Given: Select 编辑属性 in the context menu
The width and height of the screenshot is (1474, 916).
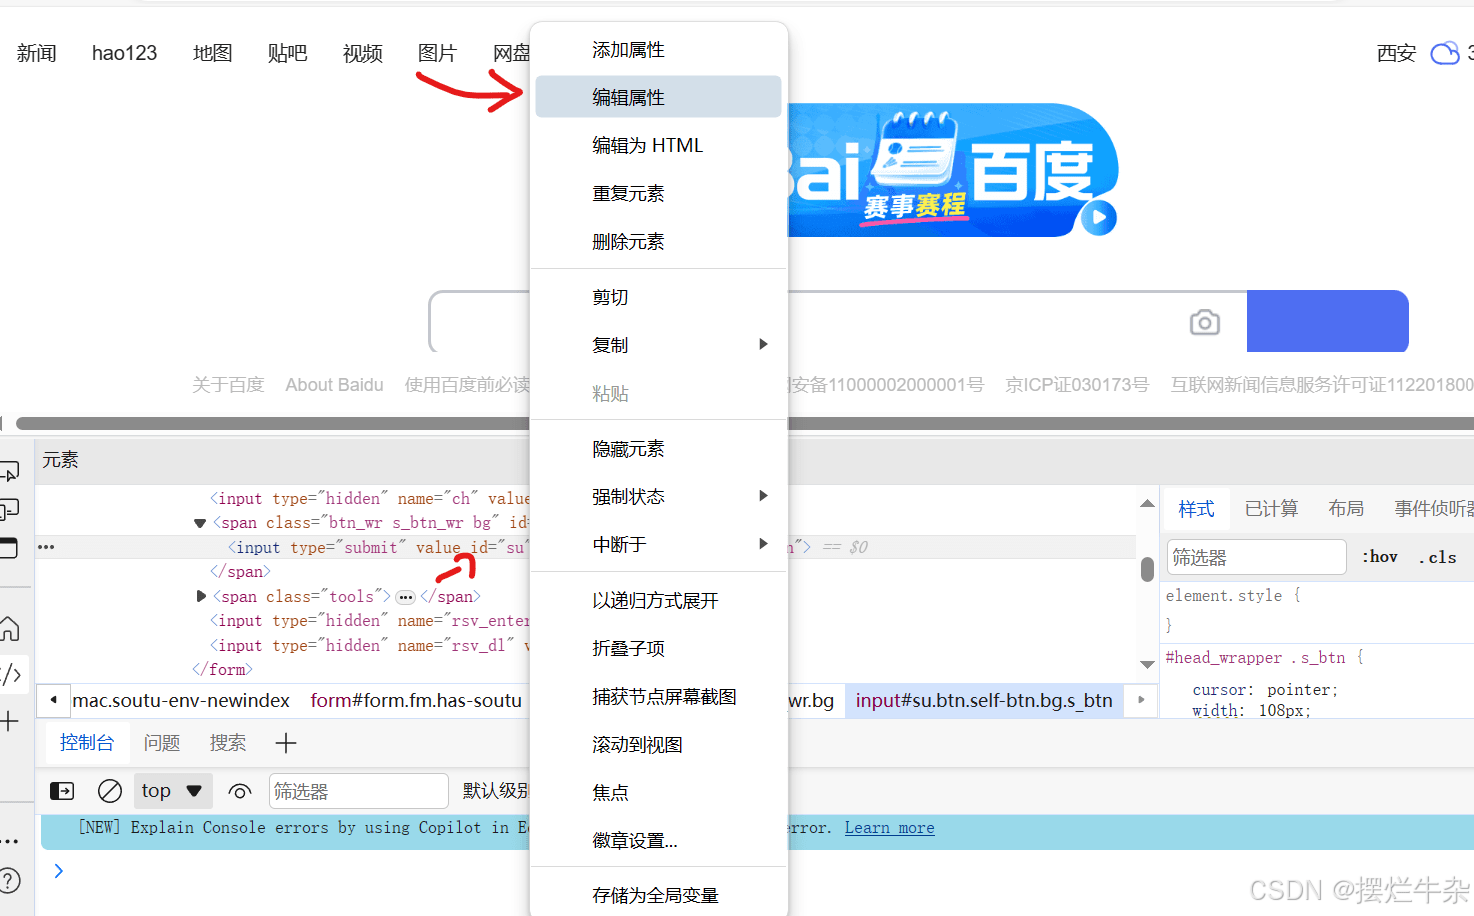Looking at the screenshot, I should pyautogui.click(x=658, y=97).
